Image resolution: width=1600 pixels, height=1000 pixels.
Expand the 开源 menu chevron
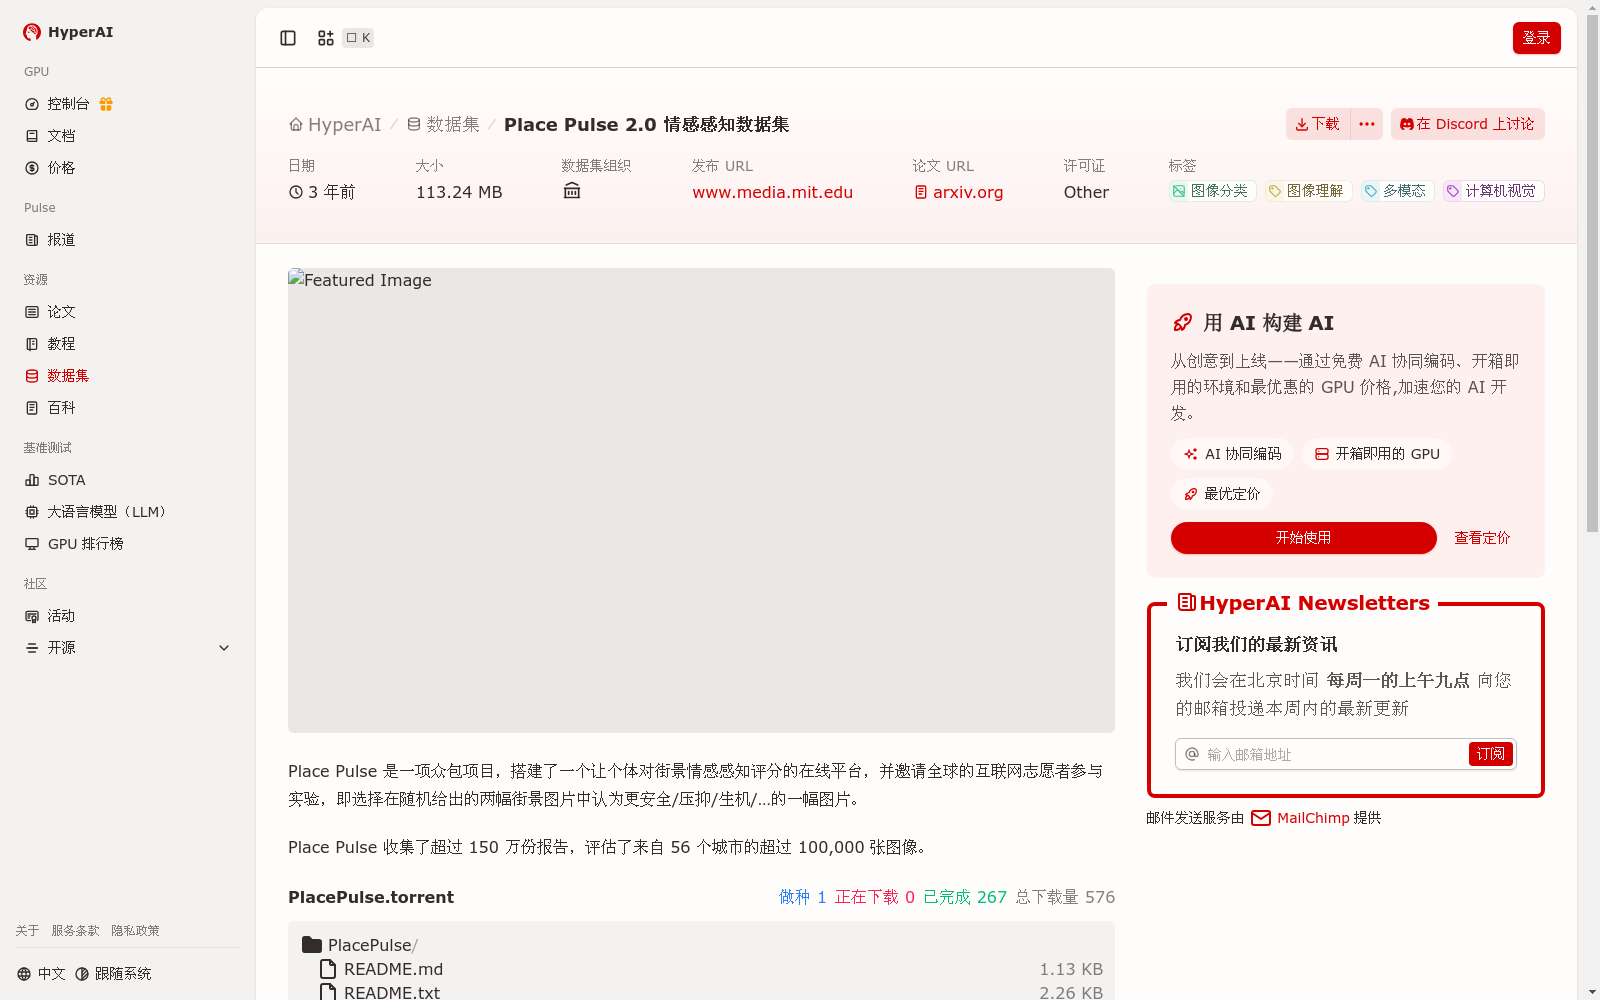pyautogui.click(x=224, y=648)
